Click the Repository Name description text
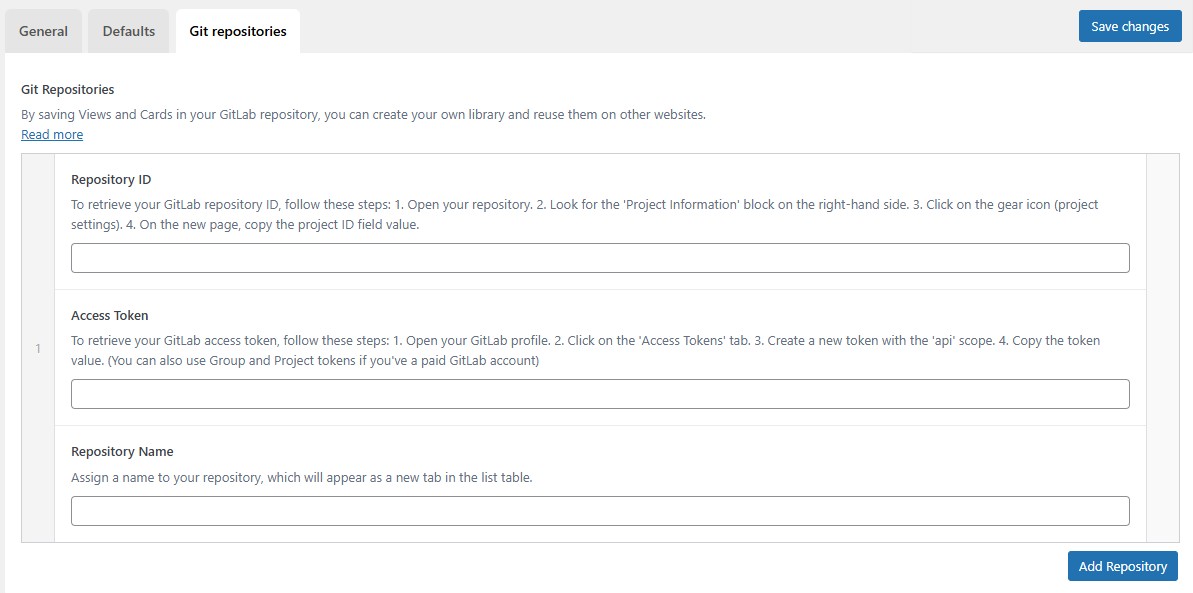 point(301,478)
